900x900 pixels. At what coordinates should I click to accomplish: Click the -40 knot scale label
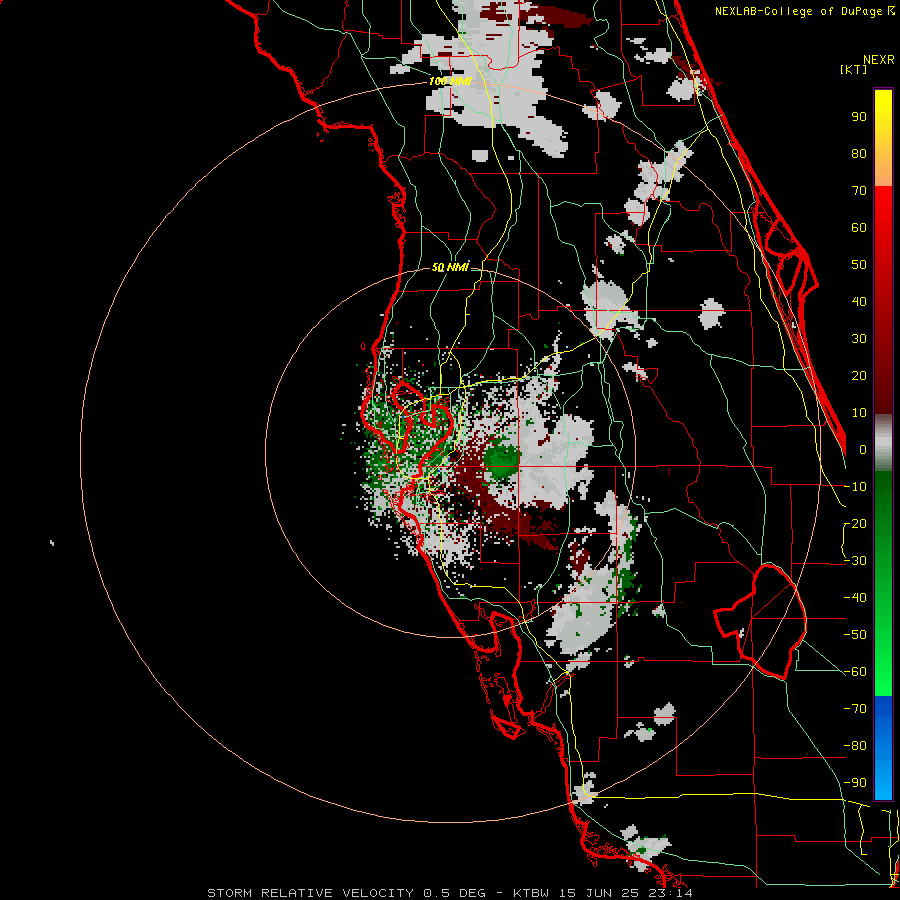[855, 598]
